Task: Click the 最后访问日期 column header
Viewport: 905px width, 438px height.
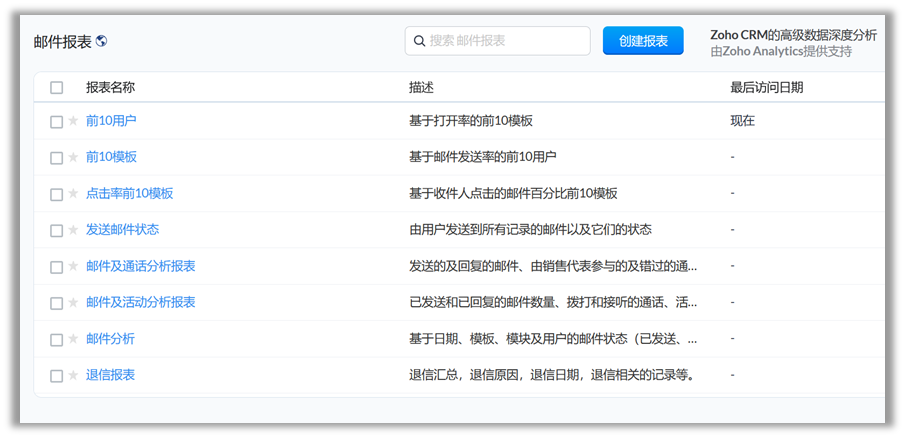Action: point(766,88)
